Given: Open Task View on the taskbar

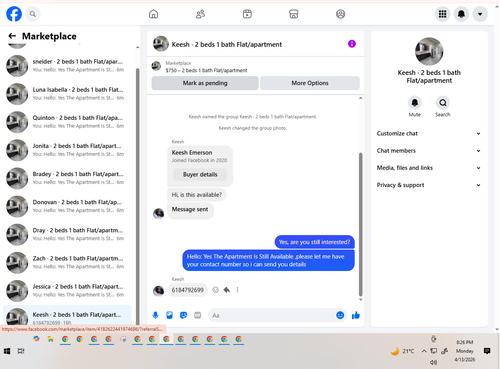Looking at the screenshot, I should (x=21, y=351).
